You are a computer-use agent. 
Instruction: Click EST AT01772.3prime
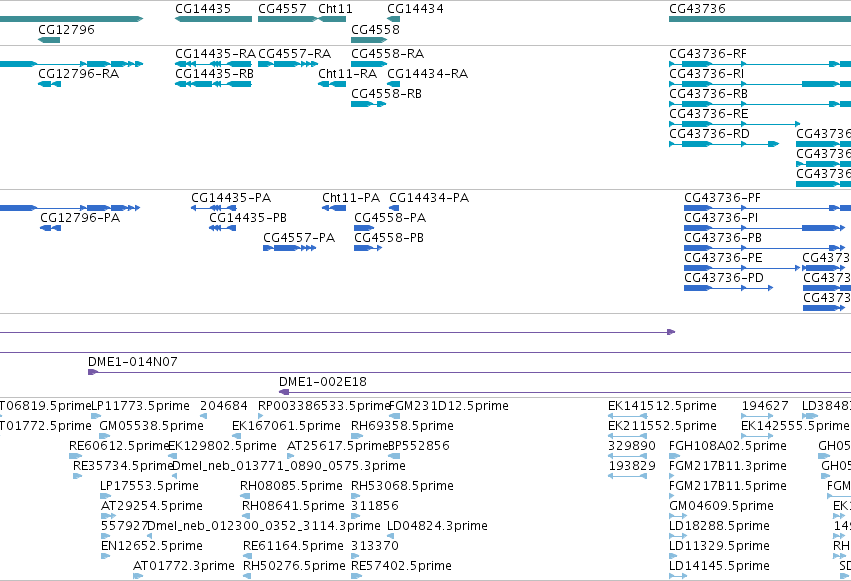coord(138,577)
